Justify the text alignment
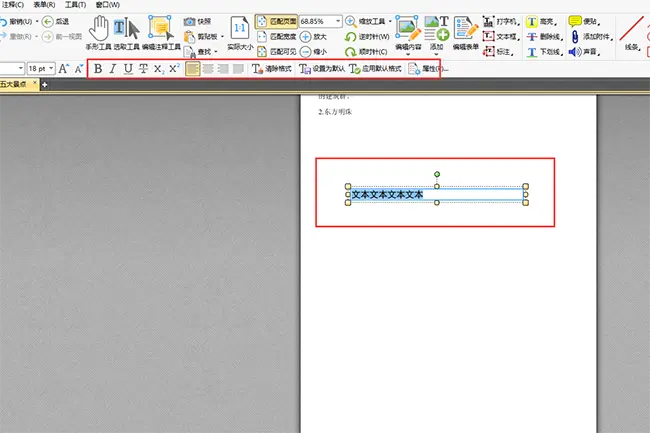Image resolution: width=650 pixels, height=433 pixels. pyautogui.click(x=238, y=69)
